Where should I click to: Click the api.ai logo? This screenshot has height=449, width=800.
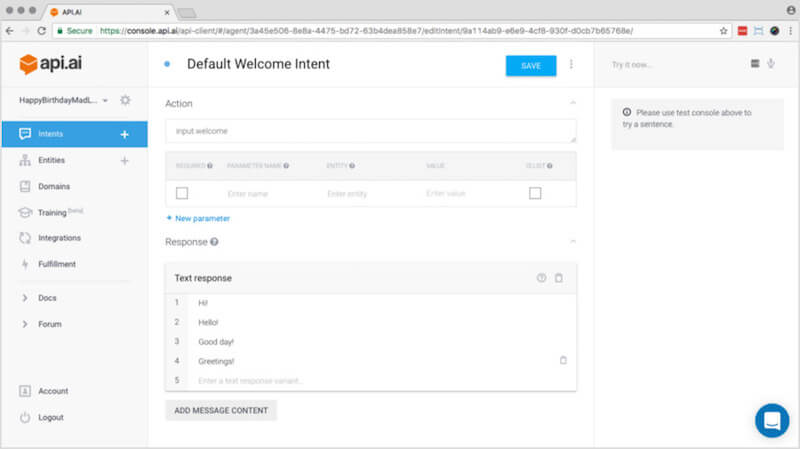click(x=50, y=64)
